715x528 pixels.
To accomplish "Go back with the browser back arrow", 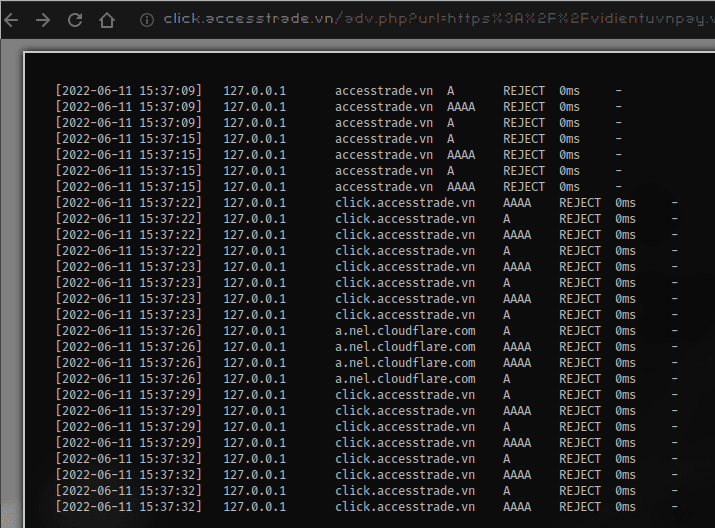I will [x=10, y=20].
